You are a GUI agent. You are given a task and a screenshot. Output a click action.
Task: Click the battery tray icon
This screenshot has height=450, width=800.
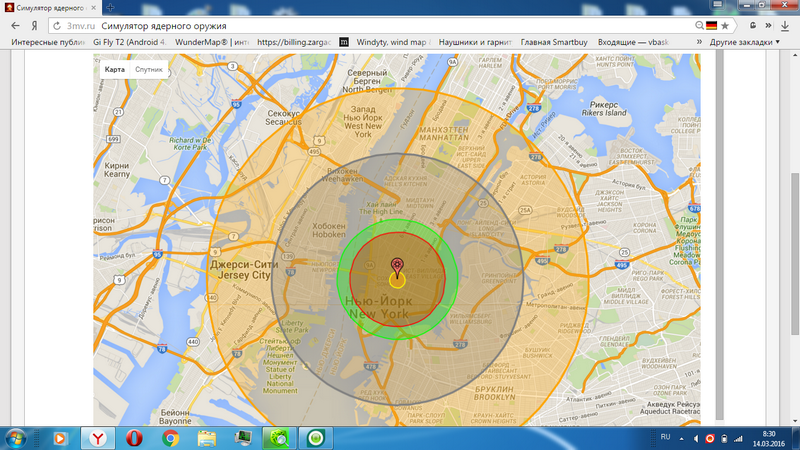[x=723, y=438]
